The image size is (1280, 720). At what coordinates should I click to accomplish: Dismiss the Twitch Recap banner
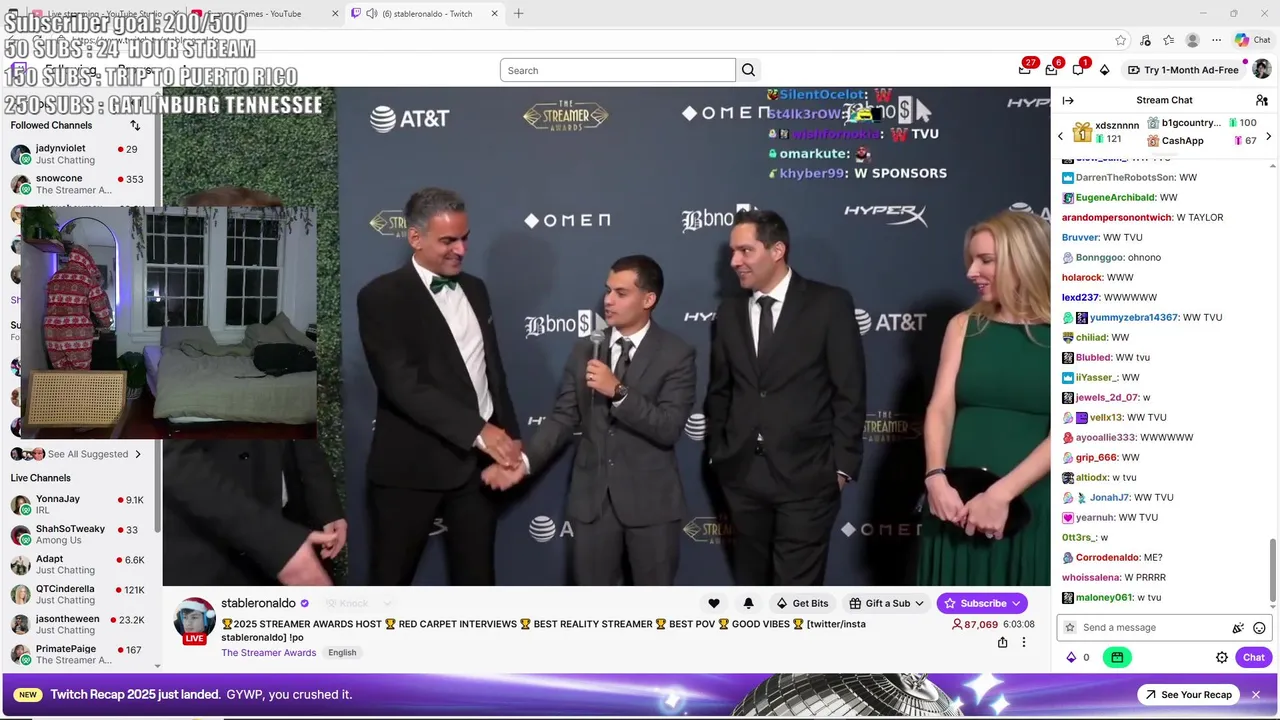[x=1256, y=694]
